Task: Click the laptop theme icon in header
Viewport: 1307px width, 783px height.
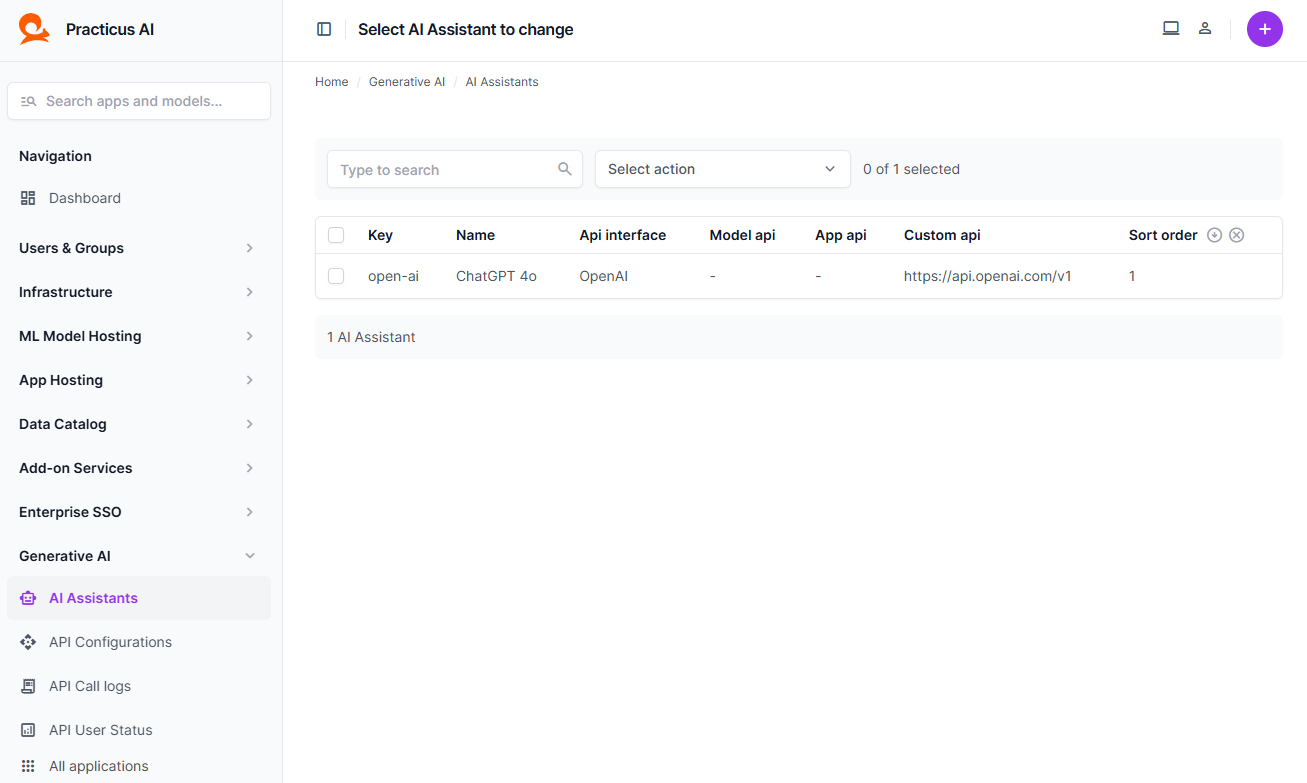Action: coord(1171,28)
